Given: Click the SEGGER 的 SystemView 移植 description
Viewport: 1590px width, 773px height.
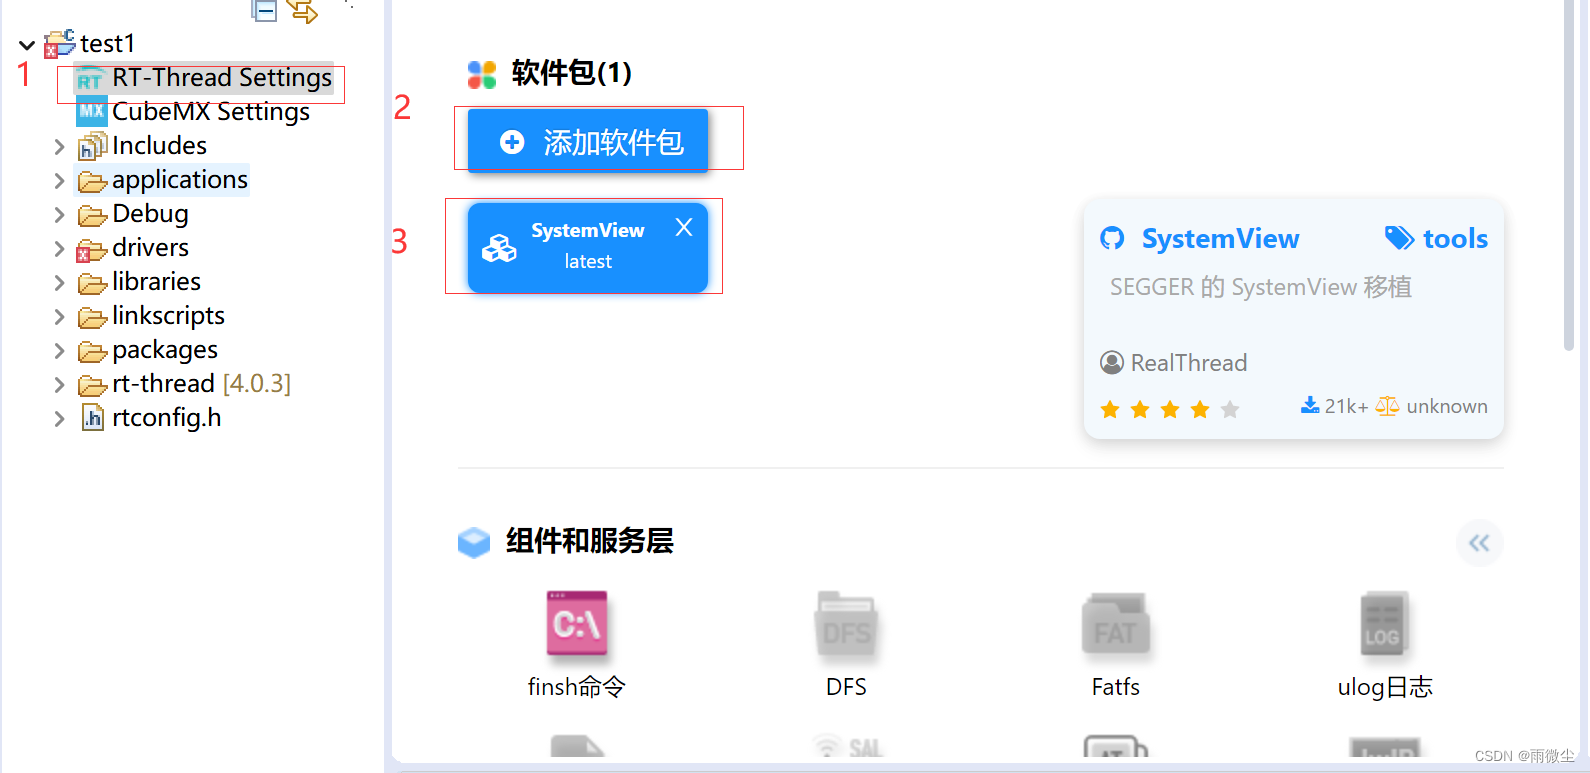Looking at the screenshot, I should pos(1261,287).
